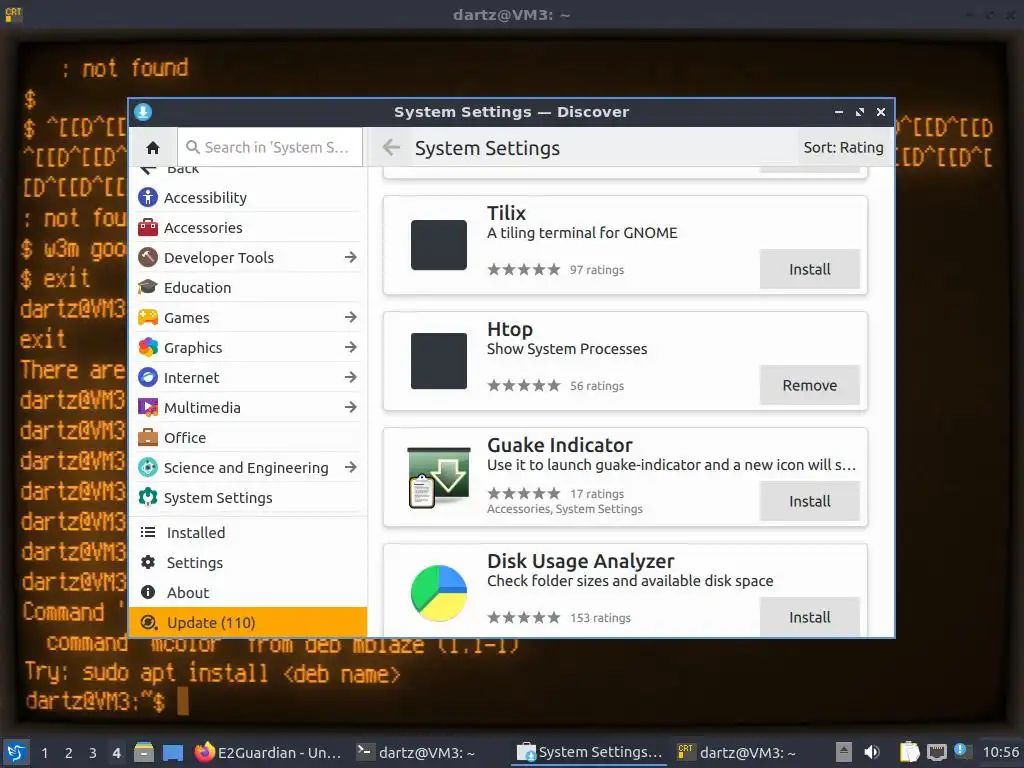This screenshot has width=1024, height=768.
Task: Click the Office briefcase icon
Action: point(148,438)
